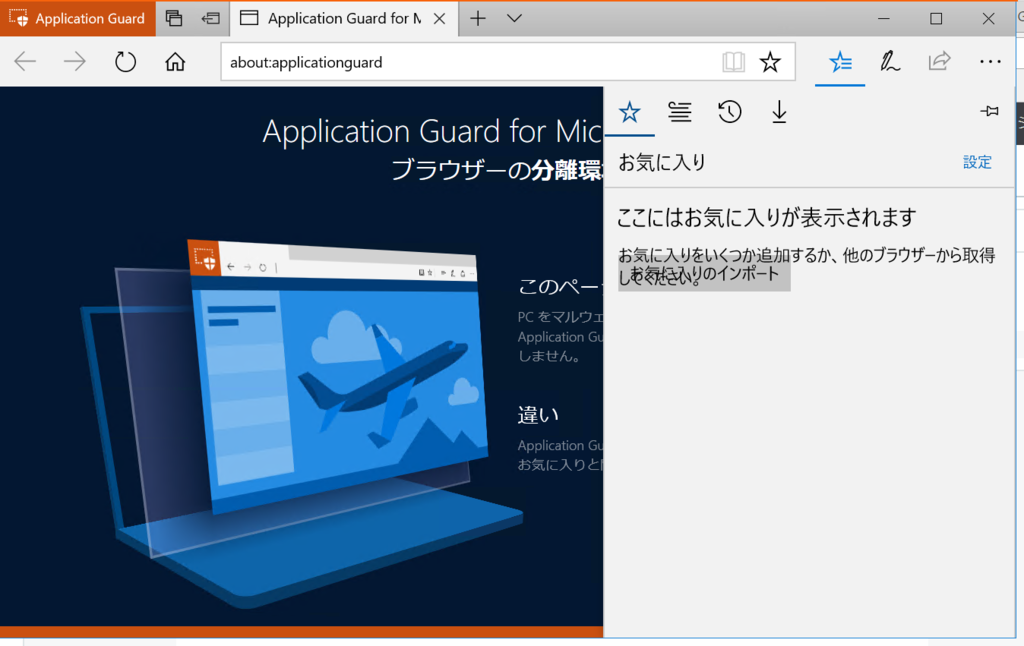Screen dimensions: 1024x646
Task: Go to the home page
Action: click(x=175, y=62)
